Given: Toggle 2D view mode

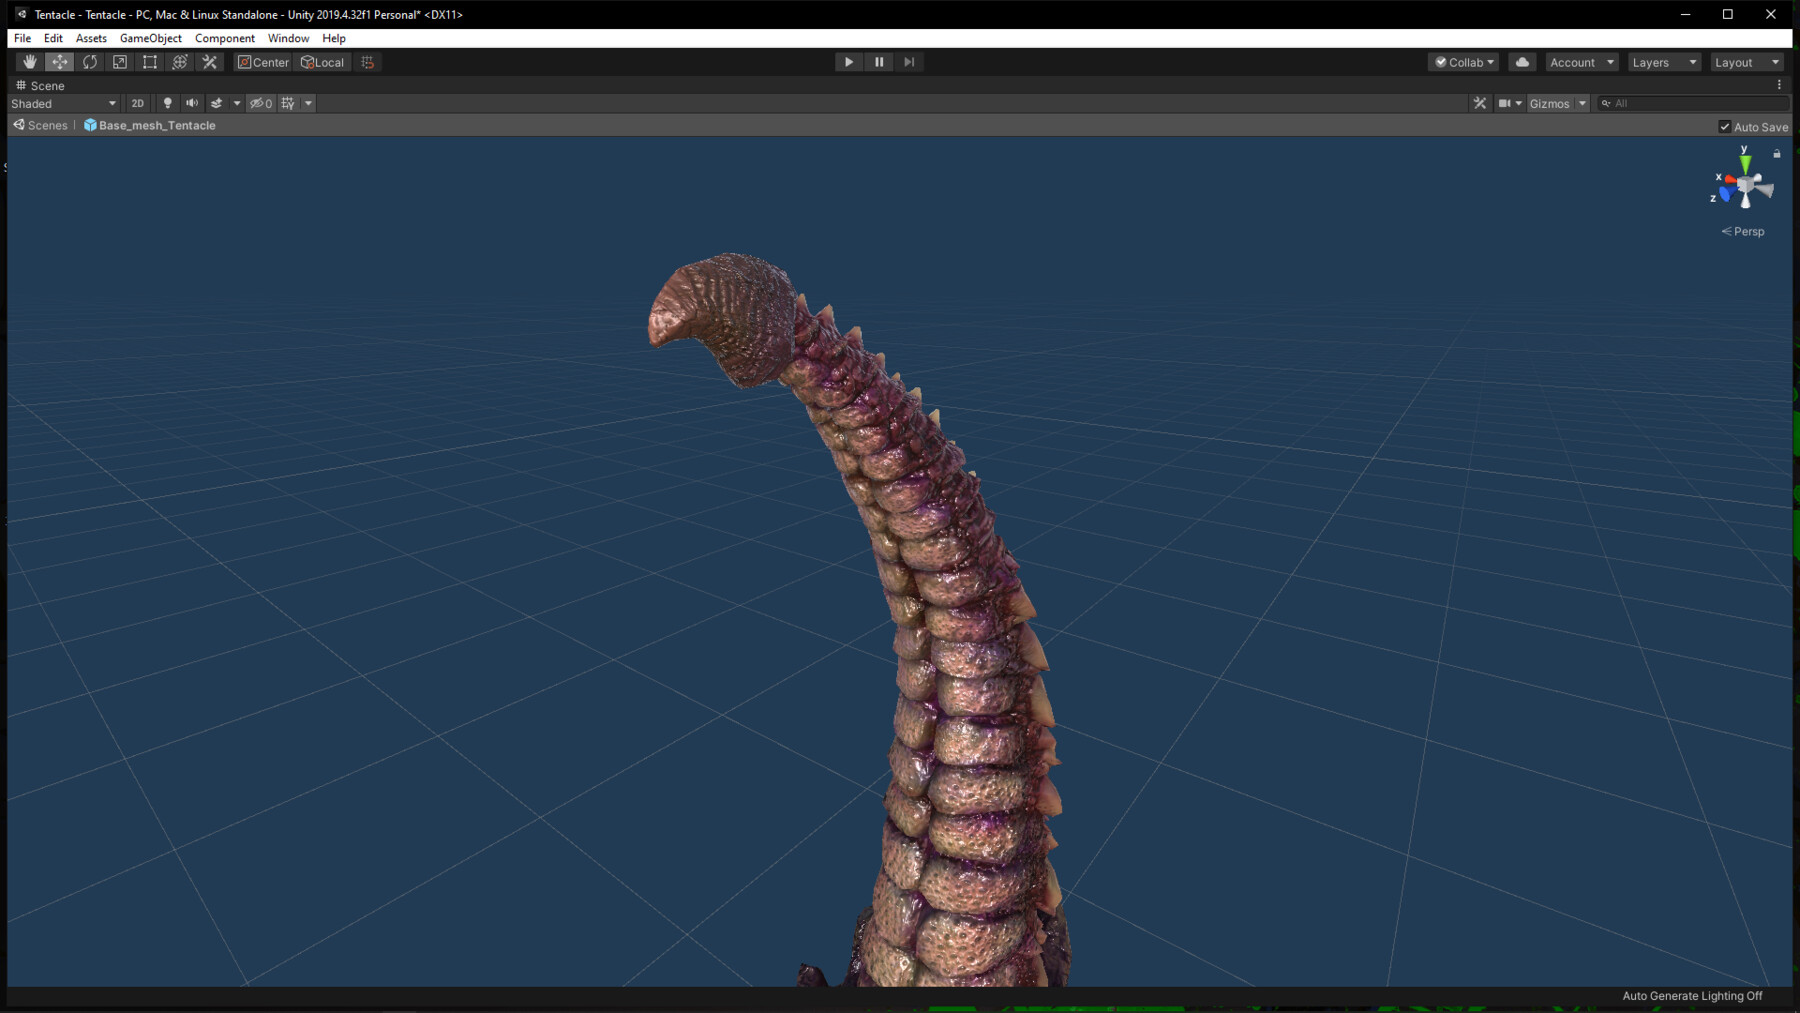Looking at the screenshot, I should (138, 103).
